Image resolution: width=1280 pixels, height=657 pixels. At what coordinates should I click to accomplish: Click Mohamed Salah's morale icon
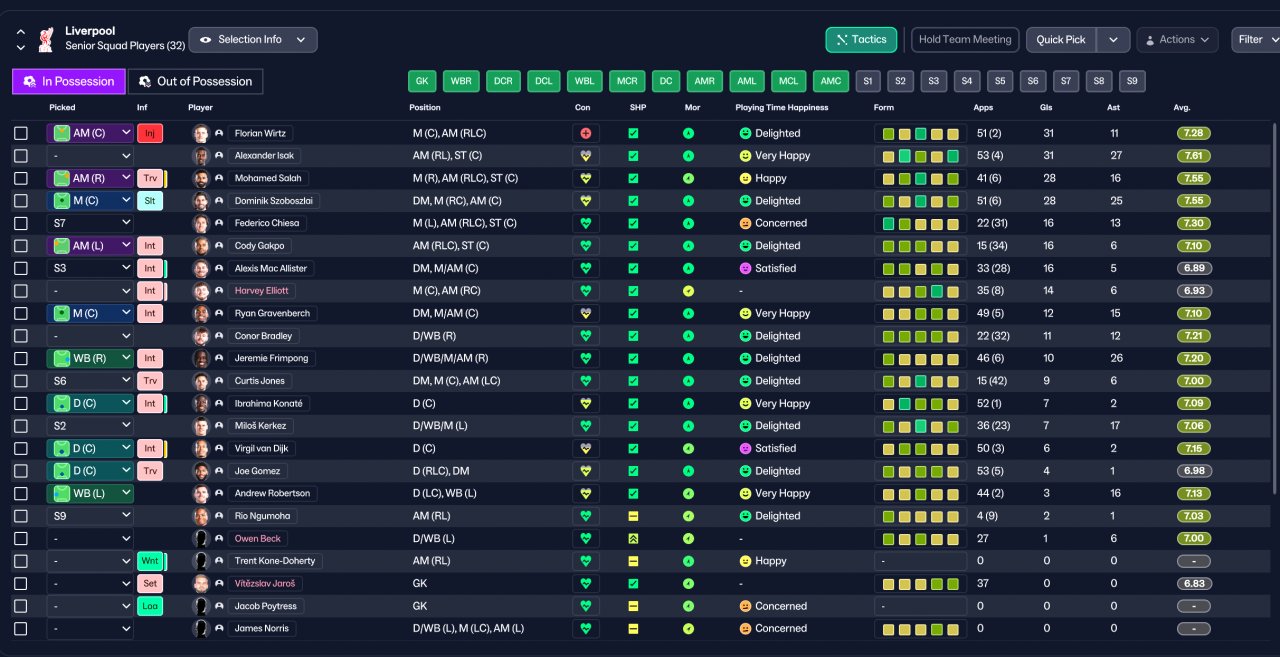click(688, 178)
